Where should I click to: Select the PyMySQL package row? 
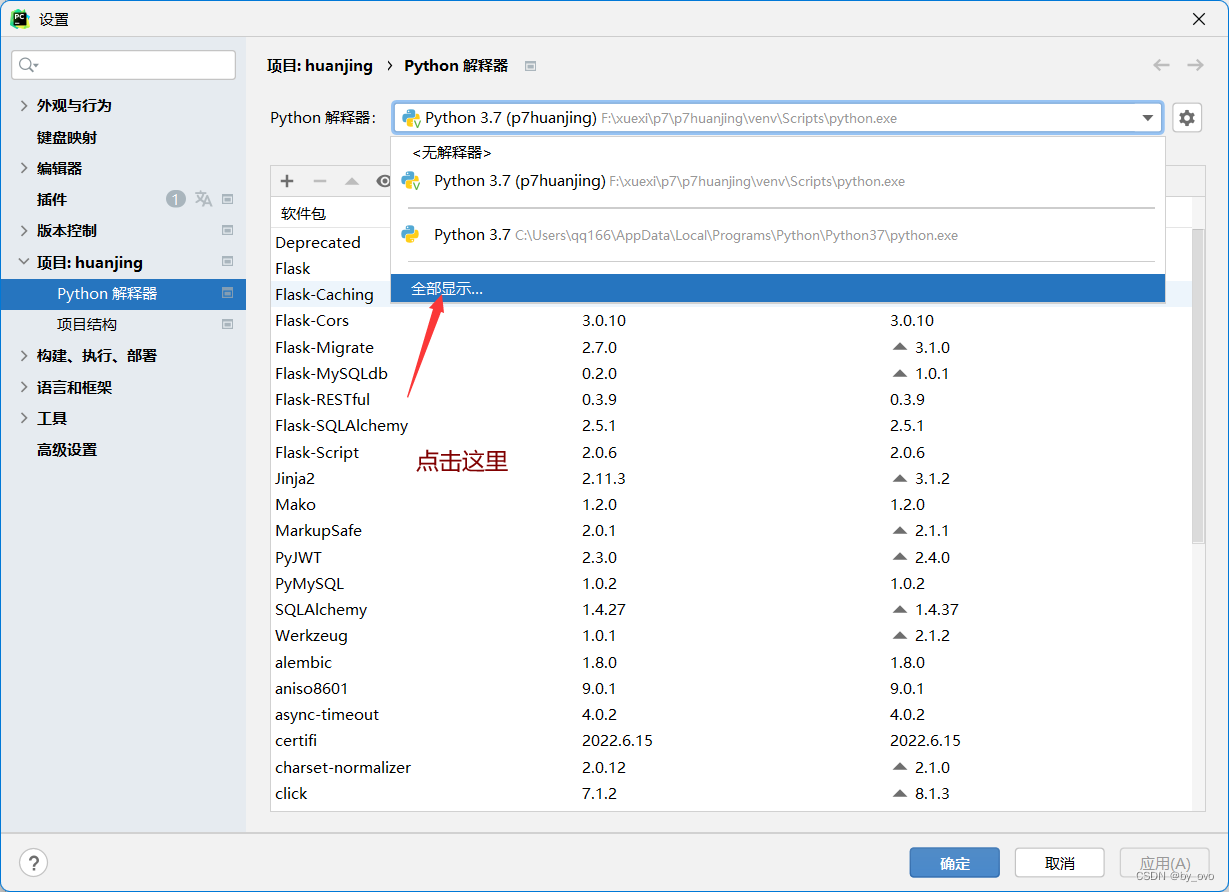[x=731, y=584]
